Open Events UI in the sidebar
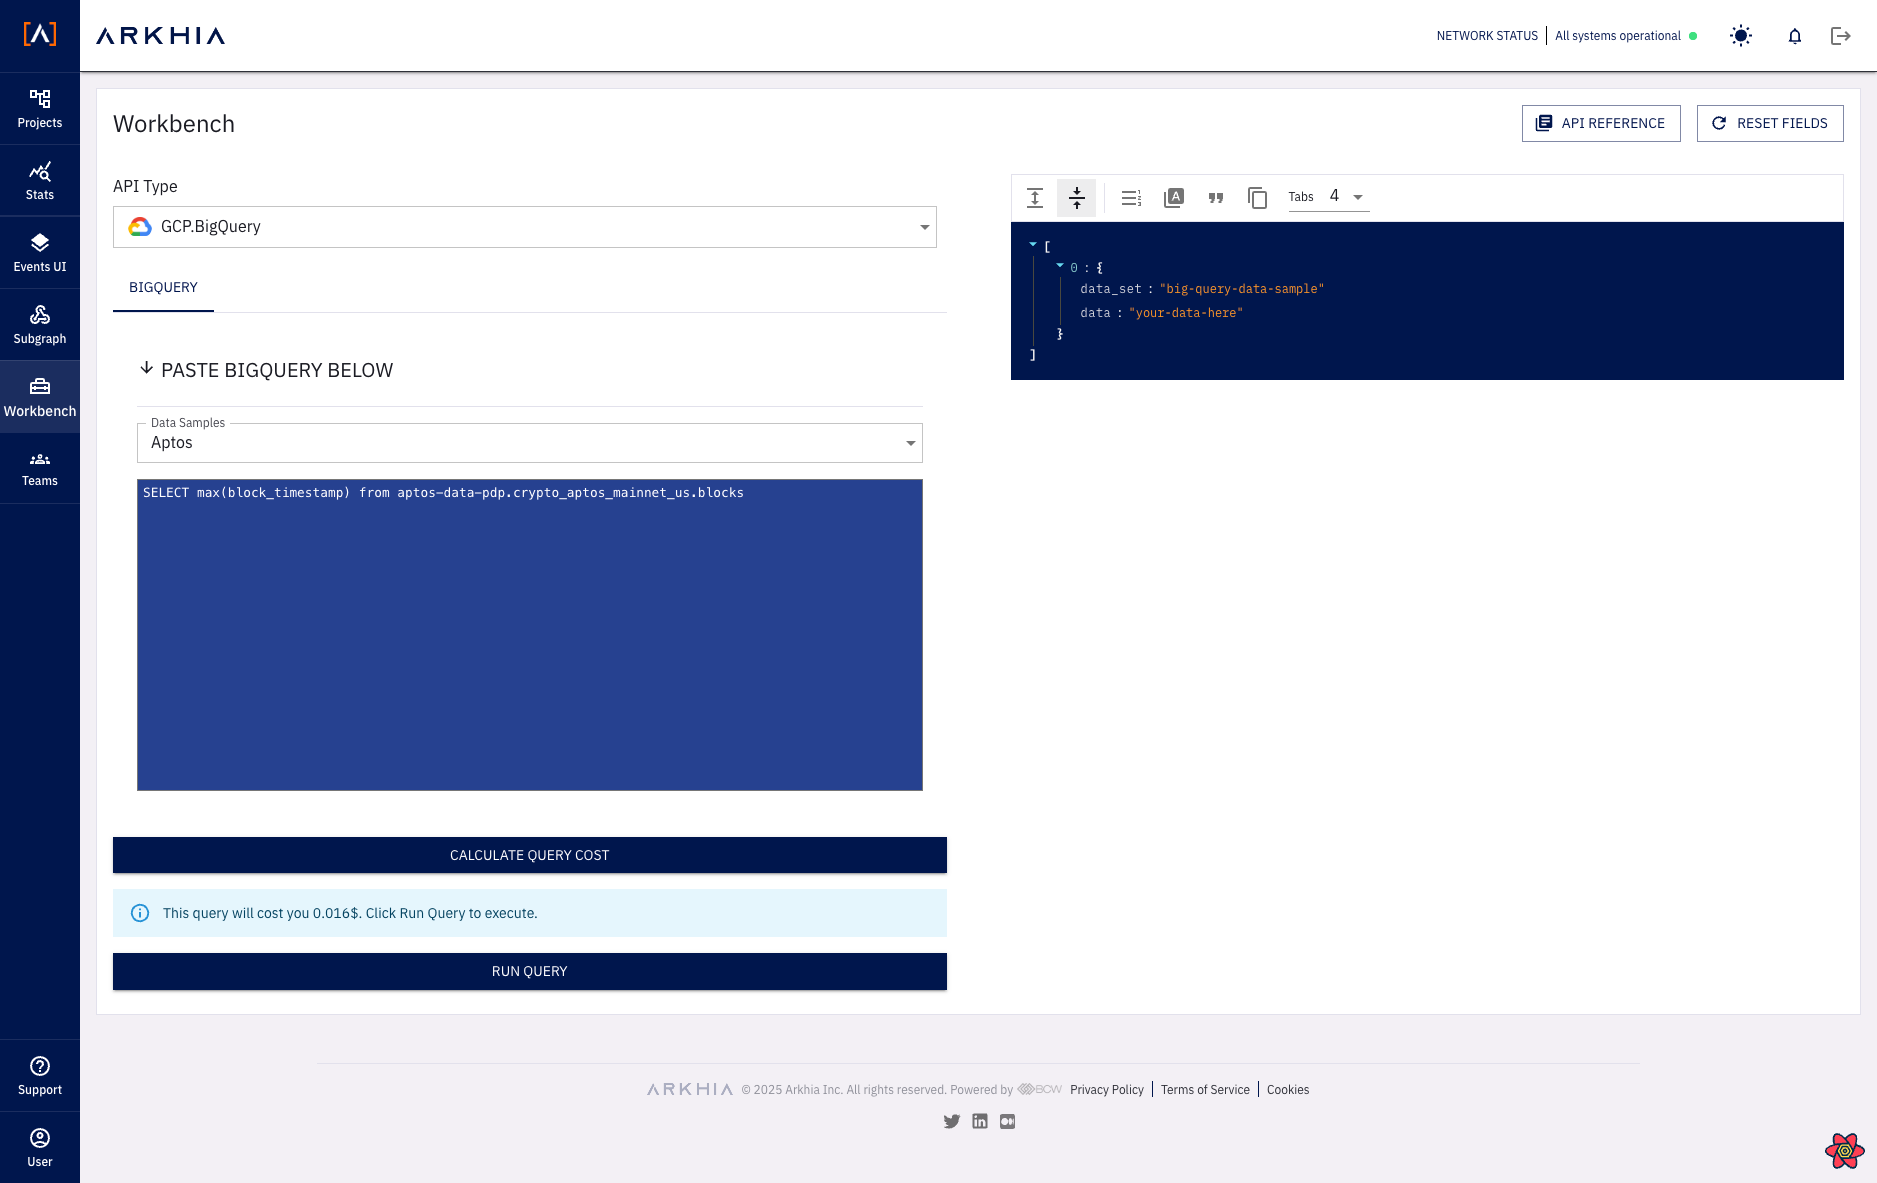The width and height of the screenshot is (1877, 1183). tap(40, 253)
